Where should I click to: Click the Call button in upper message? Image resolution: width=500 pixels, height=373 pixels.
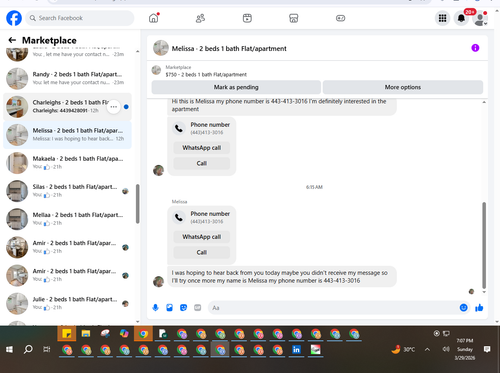coord(202,163)
